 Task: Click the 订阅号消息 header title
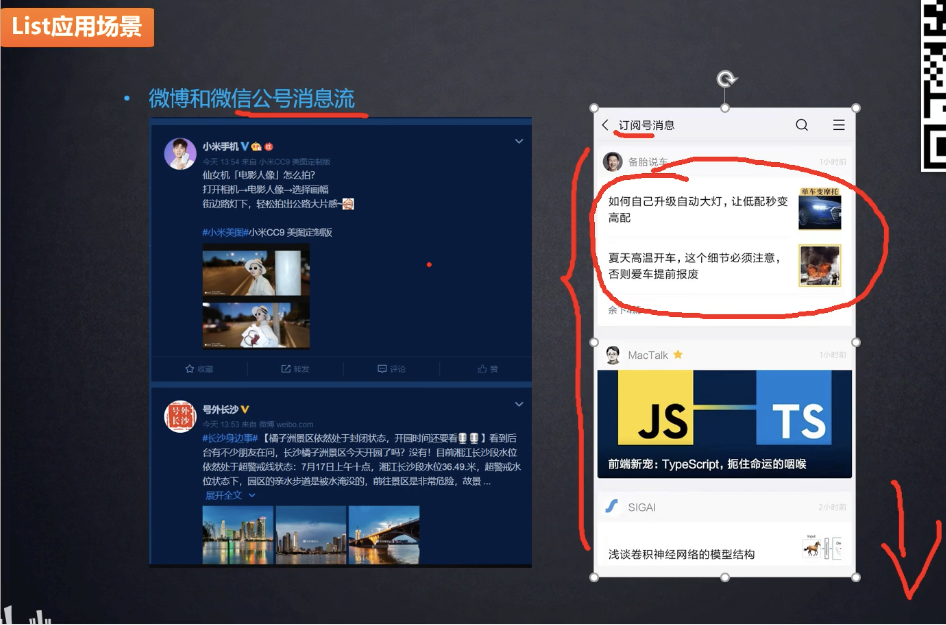pyautogui.click(x=647, y=125)
